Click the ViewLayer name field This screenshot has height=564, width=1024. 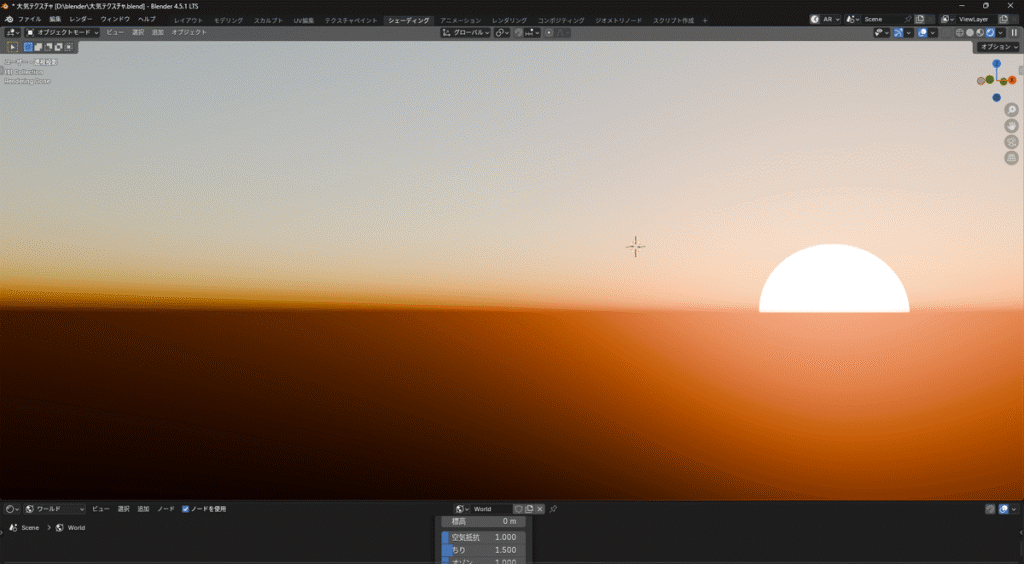click(976, 19)
